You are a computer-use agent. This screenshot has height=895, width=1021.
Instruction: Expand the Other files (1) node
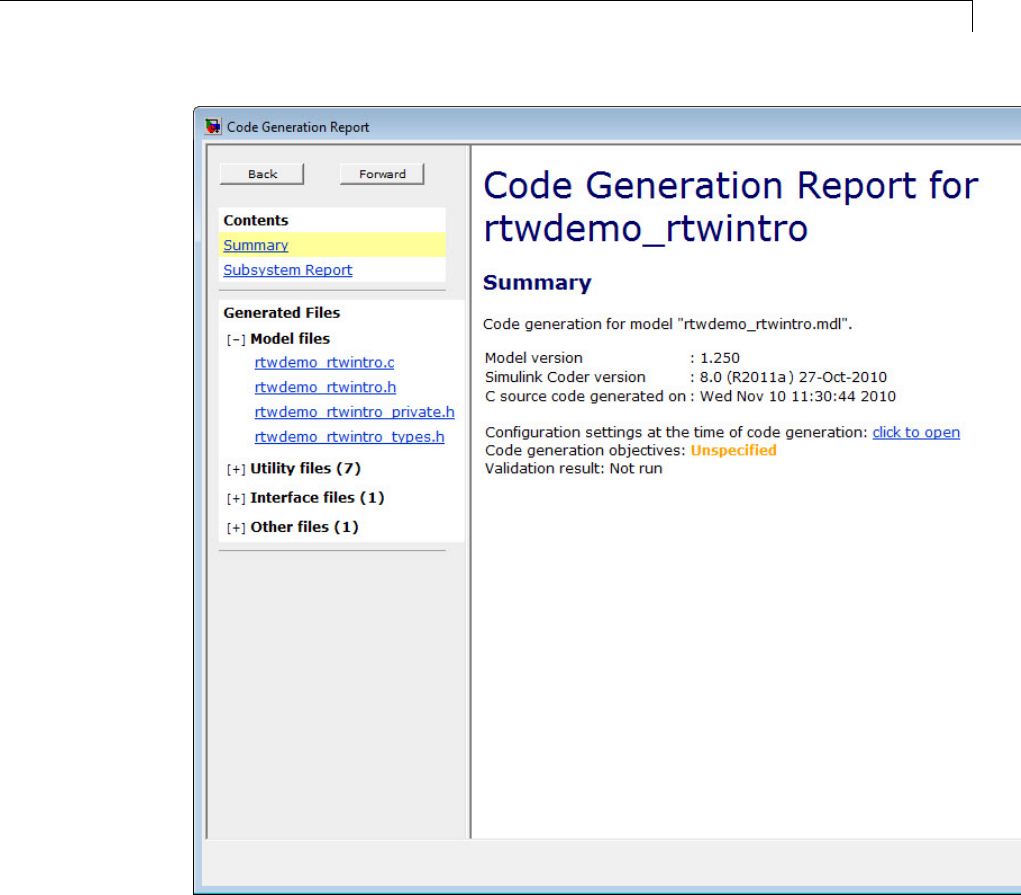pyautogui.click(x=236, y=527)
